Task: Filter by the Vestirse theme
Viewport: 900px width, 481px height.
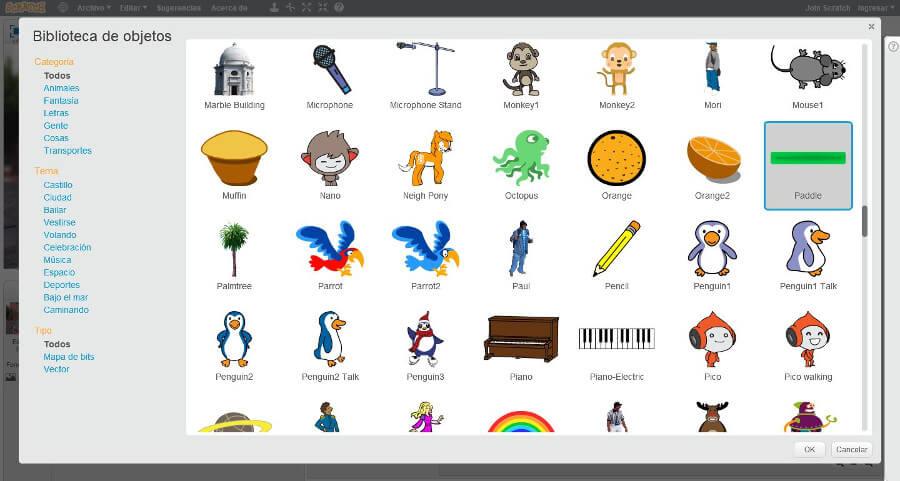Action: [x=60, y=223]
